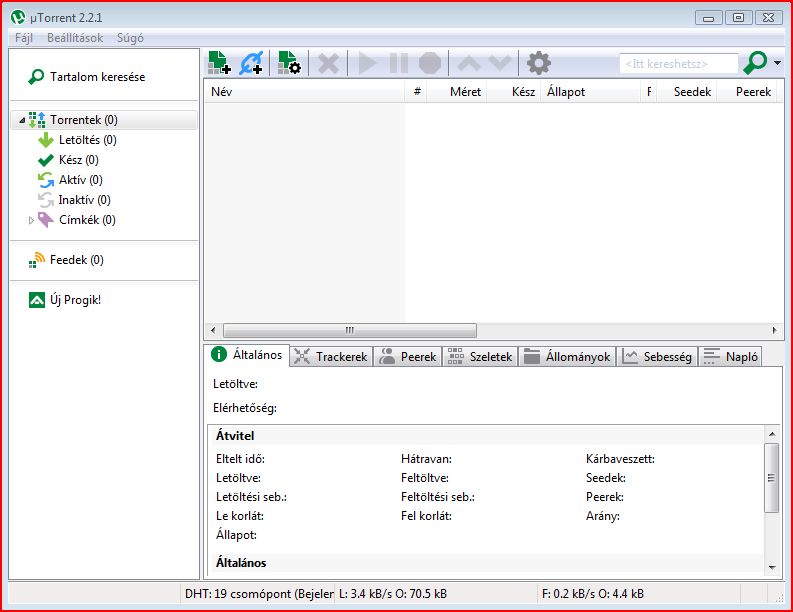Switch to the Általános tab

[x=247, y=355]
